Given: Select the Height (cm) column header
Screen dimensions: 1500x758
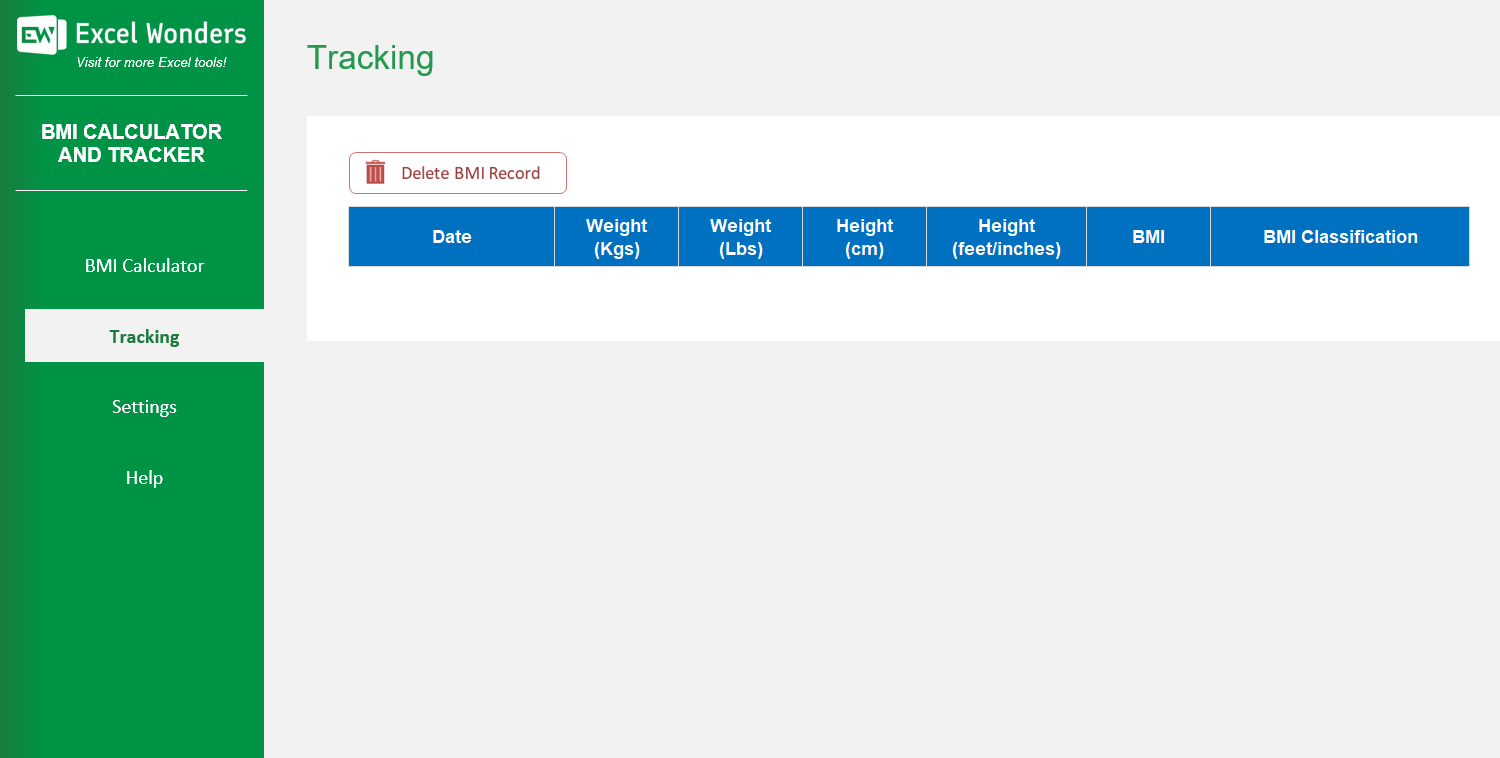Looking at the screenshot, I should [864, 236].
